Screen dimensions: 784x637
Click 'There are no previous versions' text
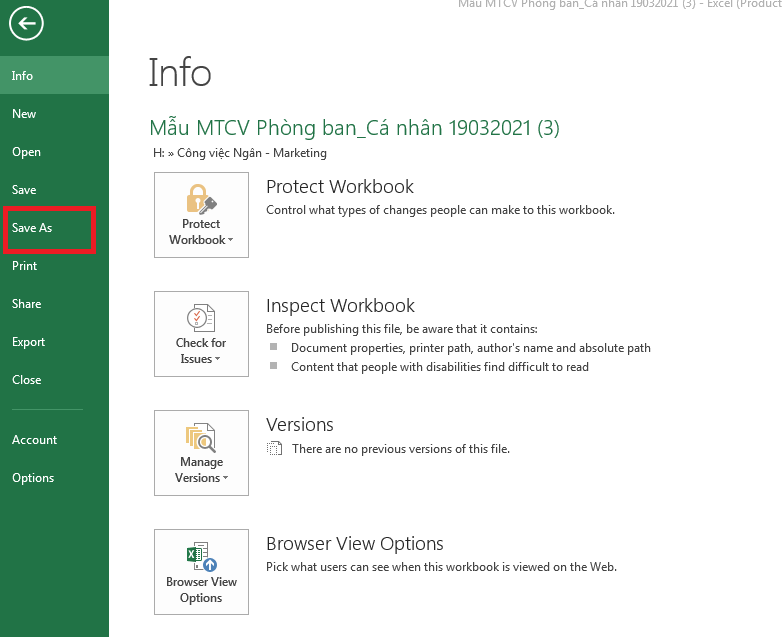tap(400, 448)
